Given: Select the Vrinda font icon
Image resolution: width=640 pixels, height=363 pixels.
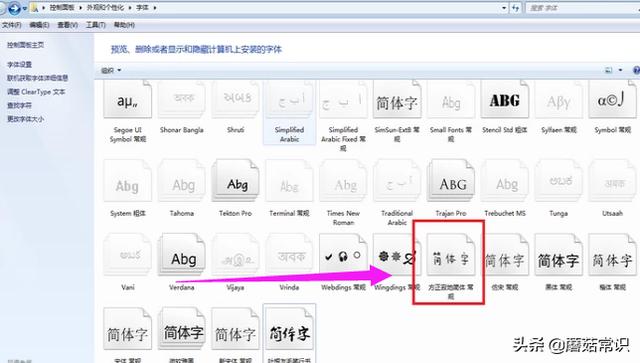Looking at the screenshot, I should pyautogui.click(x=289, y=255).
